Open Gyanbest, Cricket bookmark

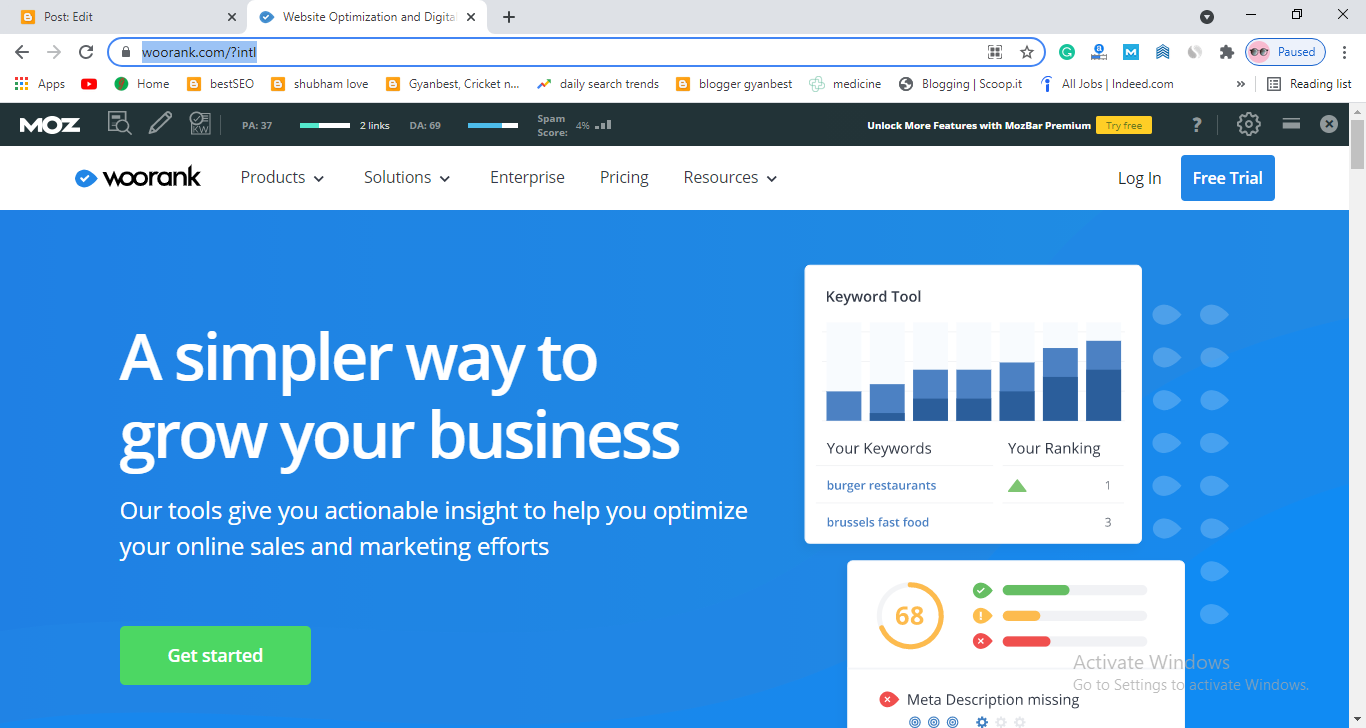pos(452,84)
